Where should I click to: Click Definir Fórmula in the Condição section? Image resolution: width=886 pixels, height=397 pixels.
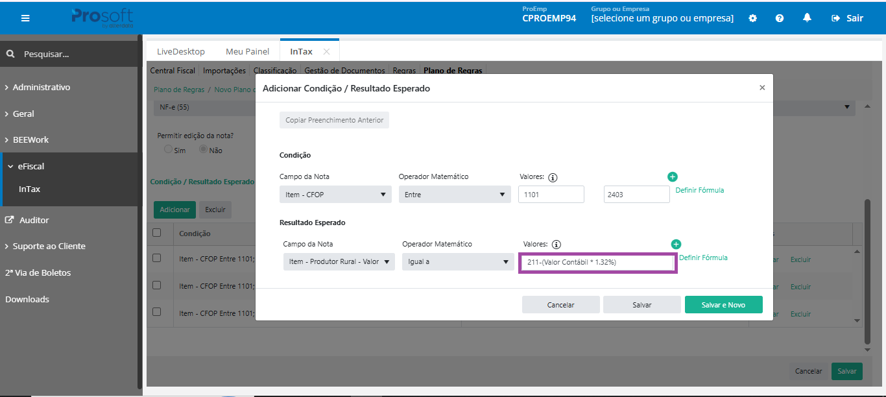pos(700,190)
